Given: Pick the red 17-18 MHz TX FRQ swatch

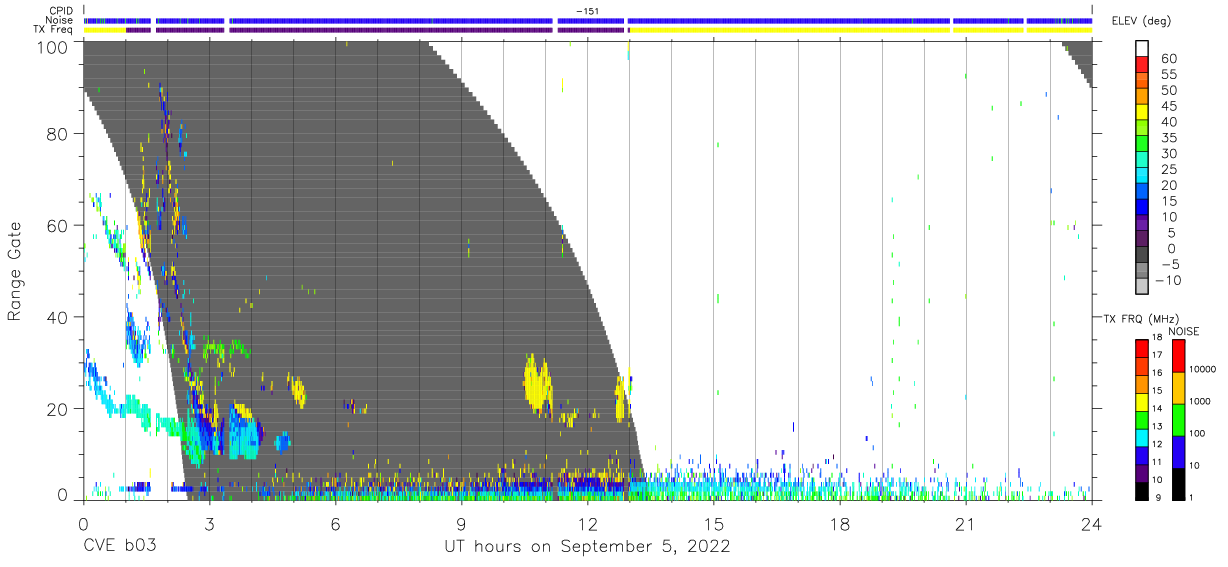Looking at the screenshot, I should (x=1143, y=348).
